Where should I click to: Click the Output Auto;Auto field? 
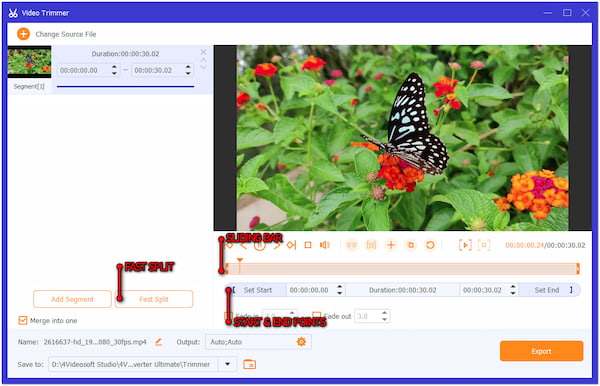[258, 342]
